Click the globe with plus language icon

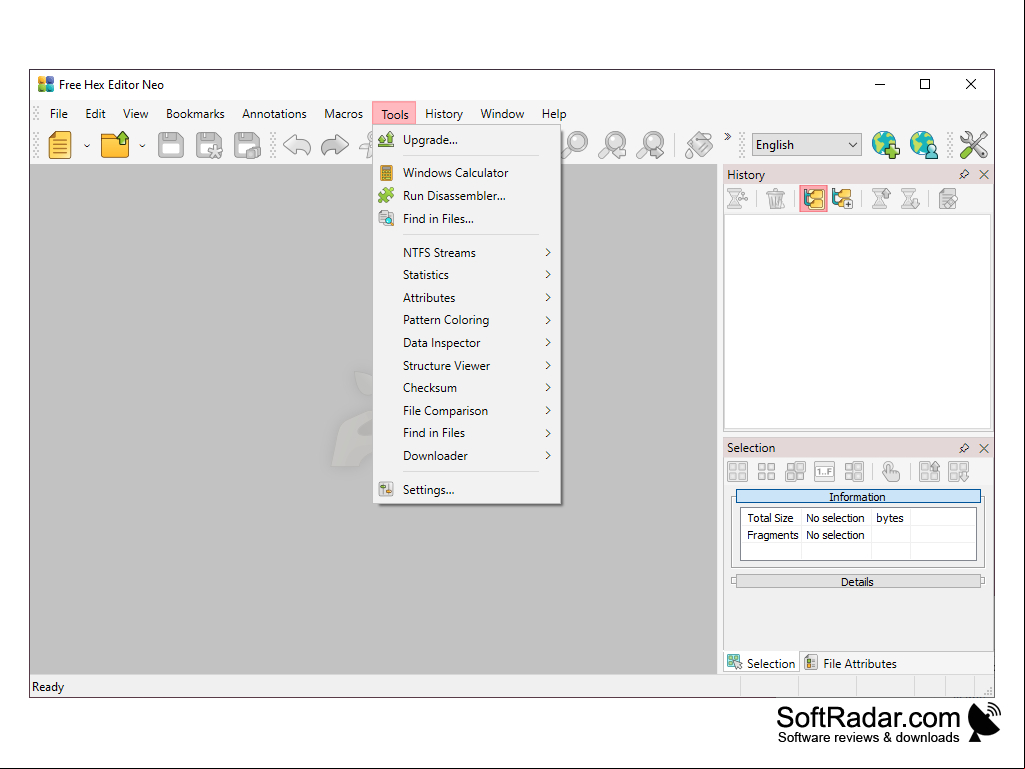(886, 145)
